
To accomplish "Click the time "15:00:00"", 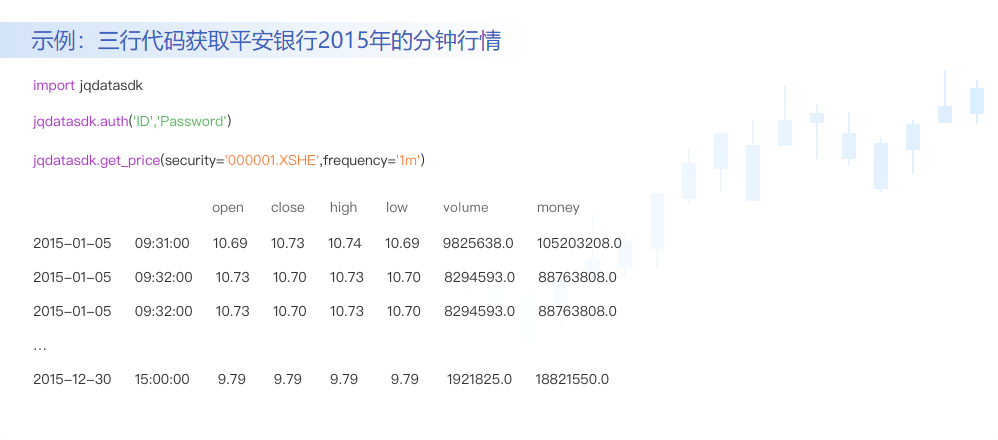I will pos(162,380).
